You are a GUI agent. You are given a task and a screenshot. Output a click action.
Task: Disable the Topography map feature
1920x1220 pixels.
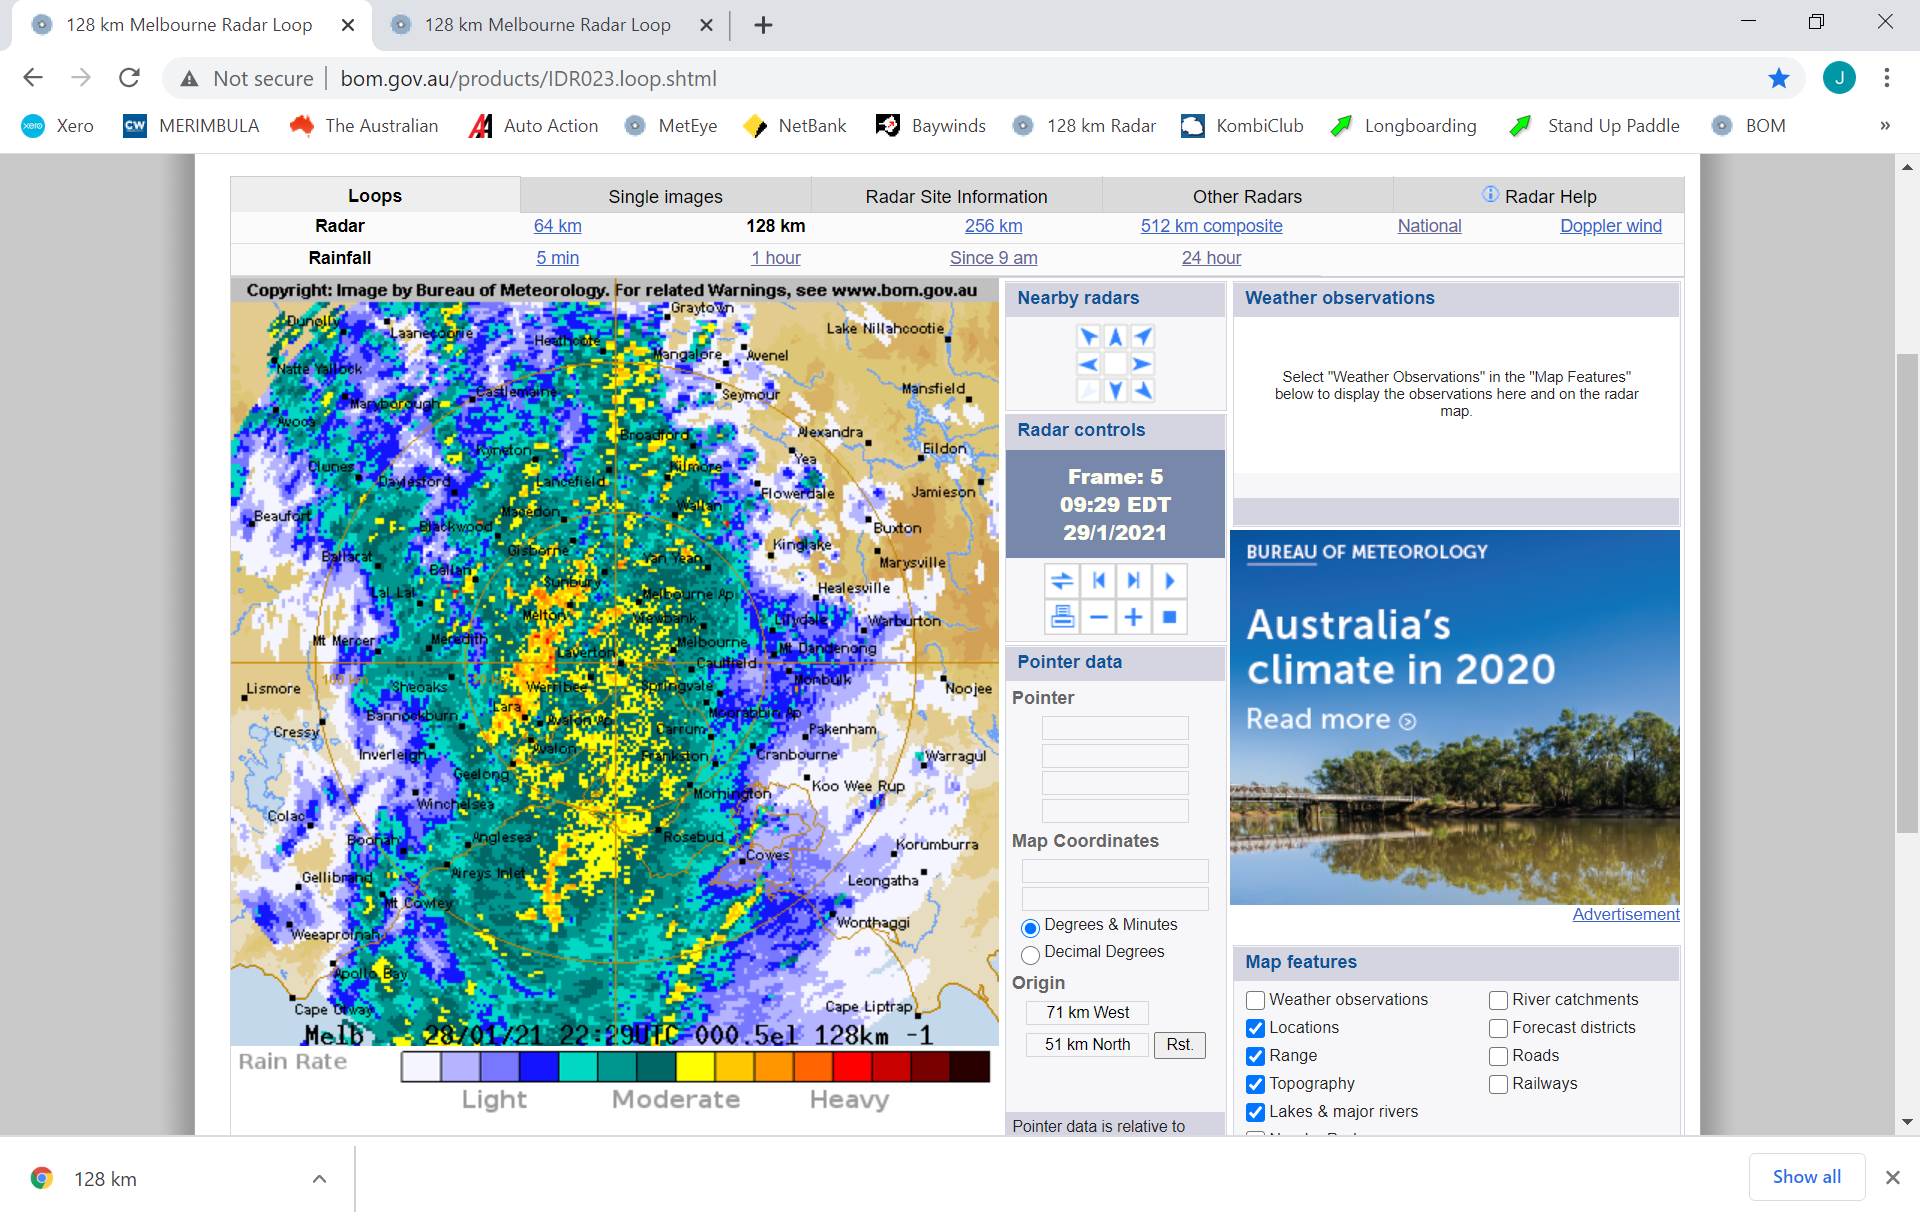pos(1254,1084)
